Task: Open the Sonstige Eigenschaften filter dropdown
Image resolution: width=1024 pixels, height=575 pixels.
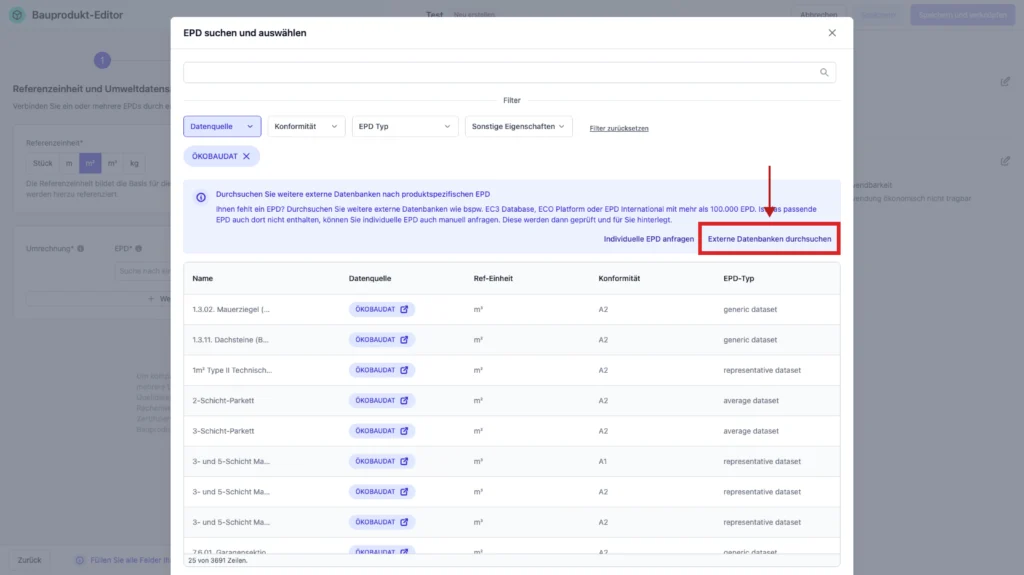Action: (x=519, y=126)
